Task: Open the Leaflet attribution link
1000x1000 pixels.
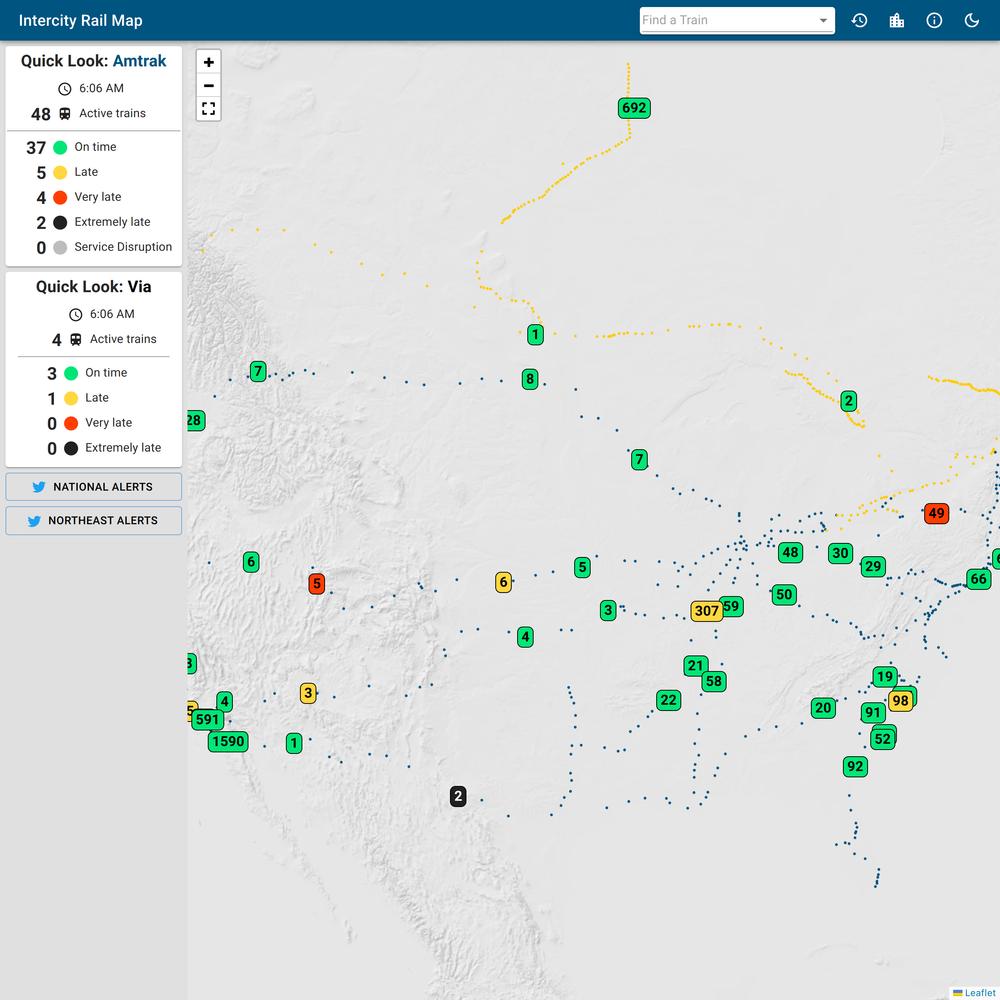Action: pos(981,993)
